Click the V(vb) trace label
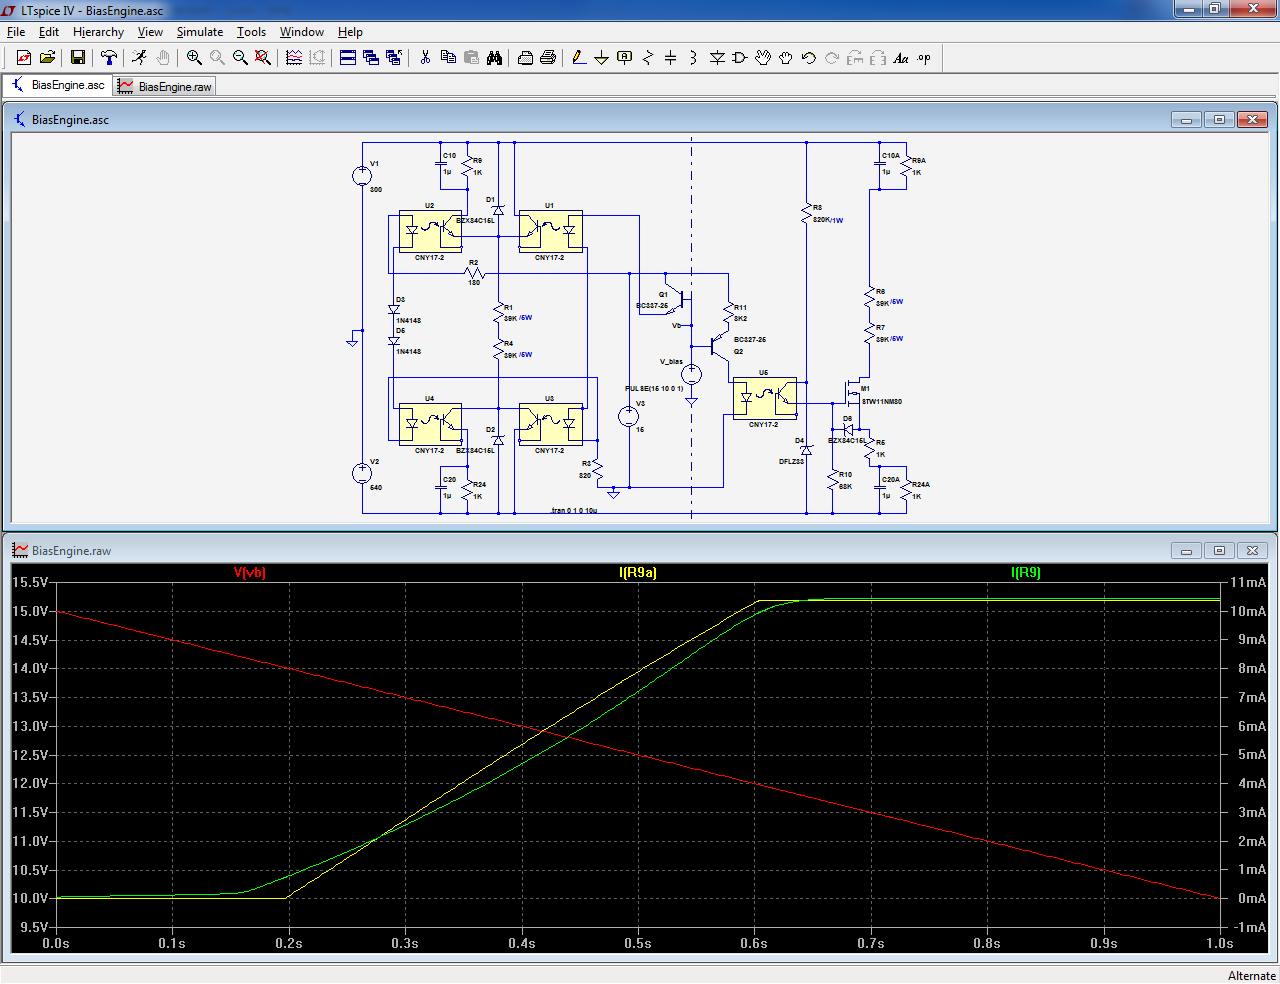The image size is (1280, 984). (x=250, y=573)
